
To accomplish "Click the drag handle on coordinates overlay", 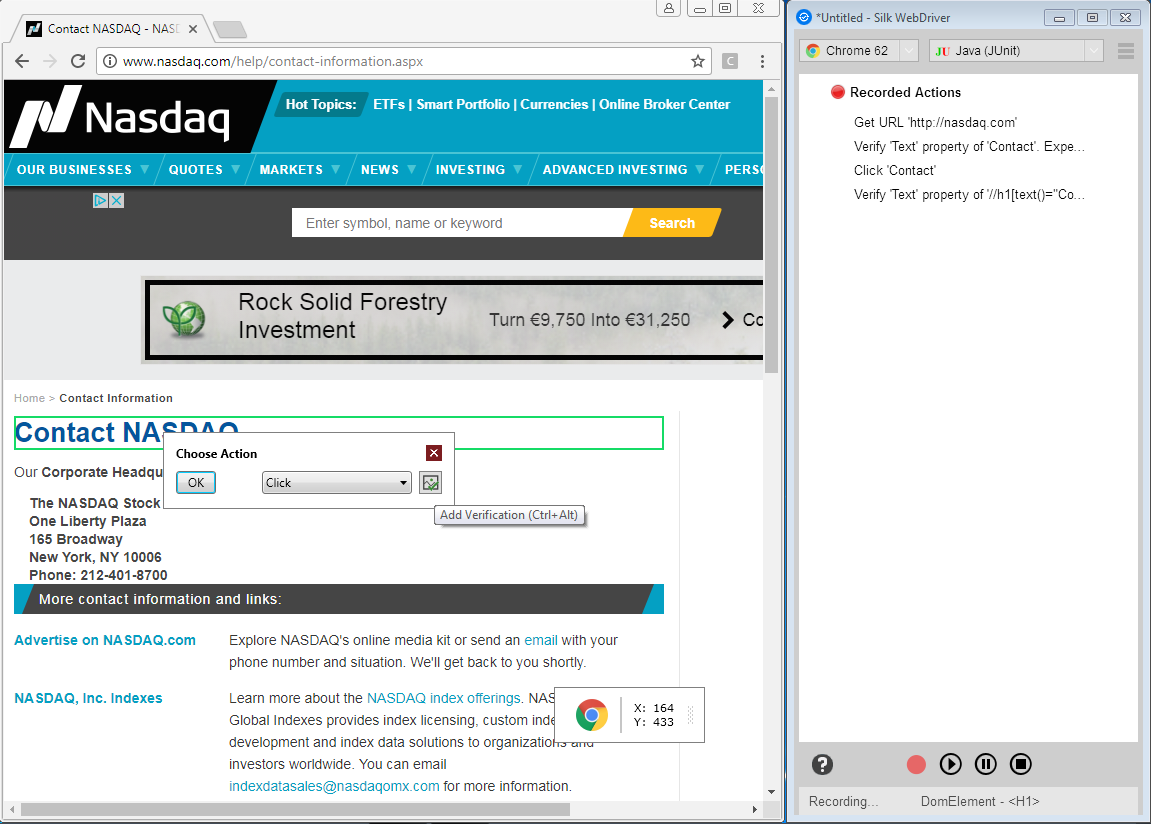I will tap(690, 715).
